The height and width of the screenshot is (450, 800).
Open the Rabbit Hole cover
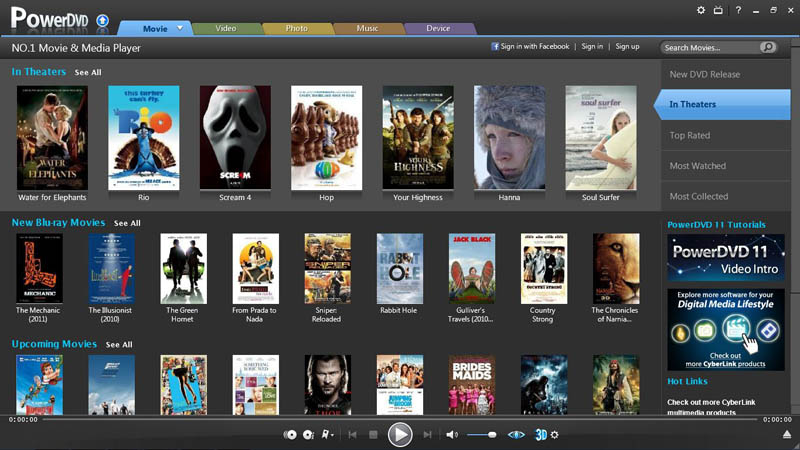click(399, 269)
